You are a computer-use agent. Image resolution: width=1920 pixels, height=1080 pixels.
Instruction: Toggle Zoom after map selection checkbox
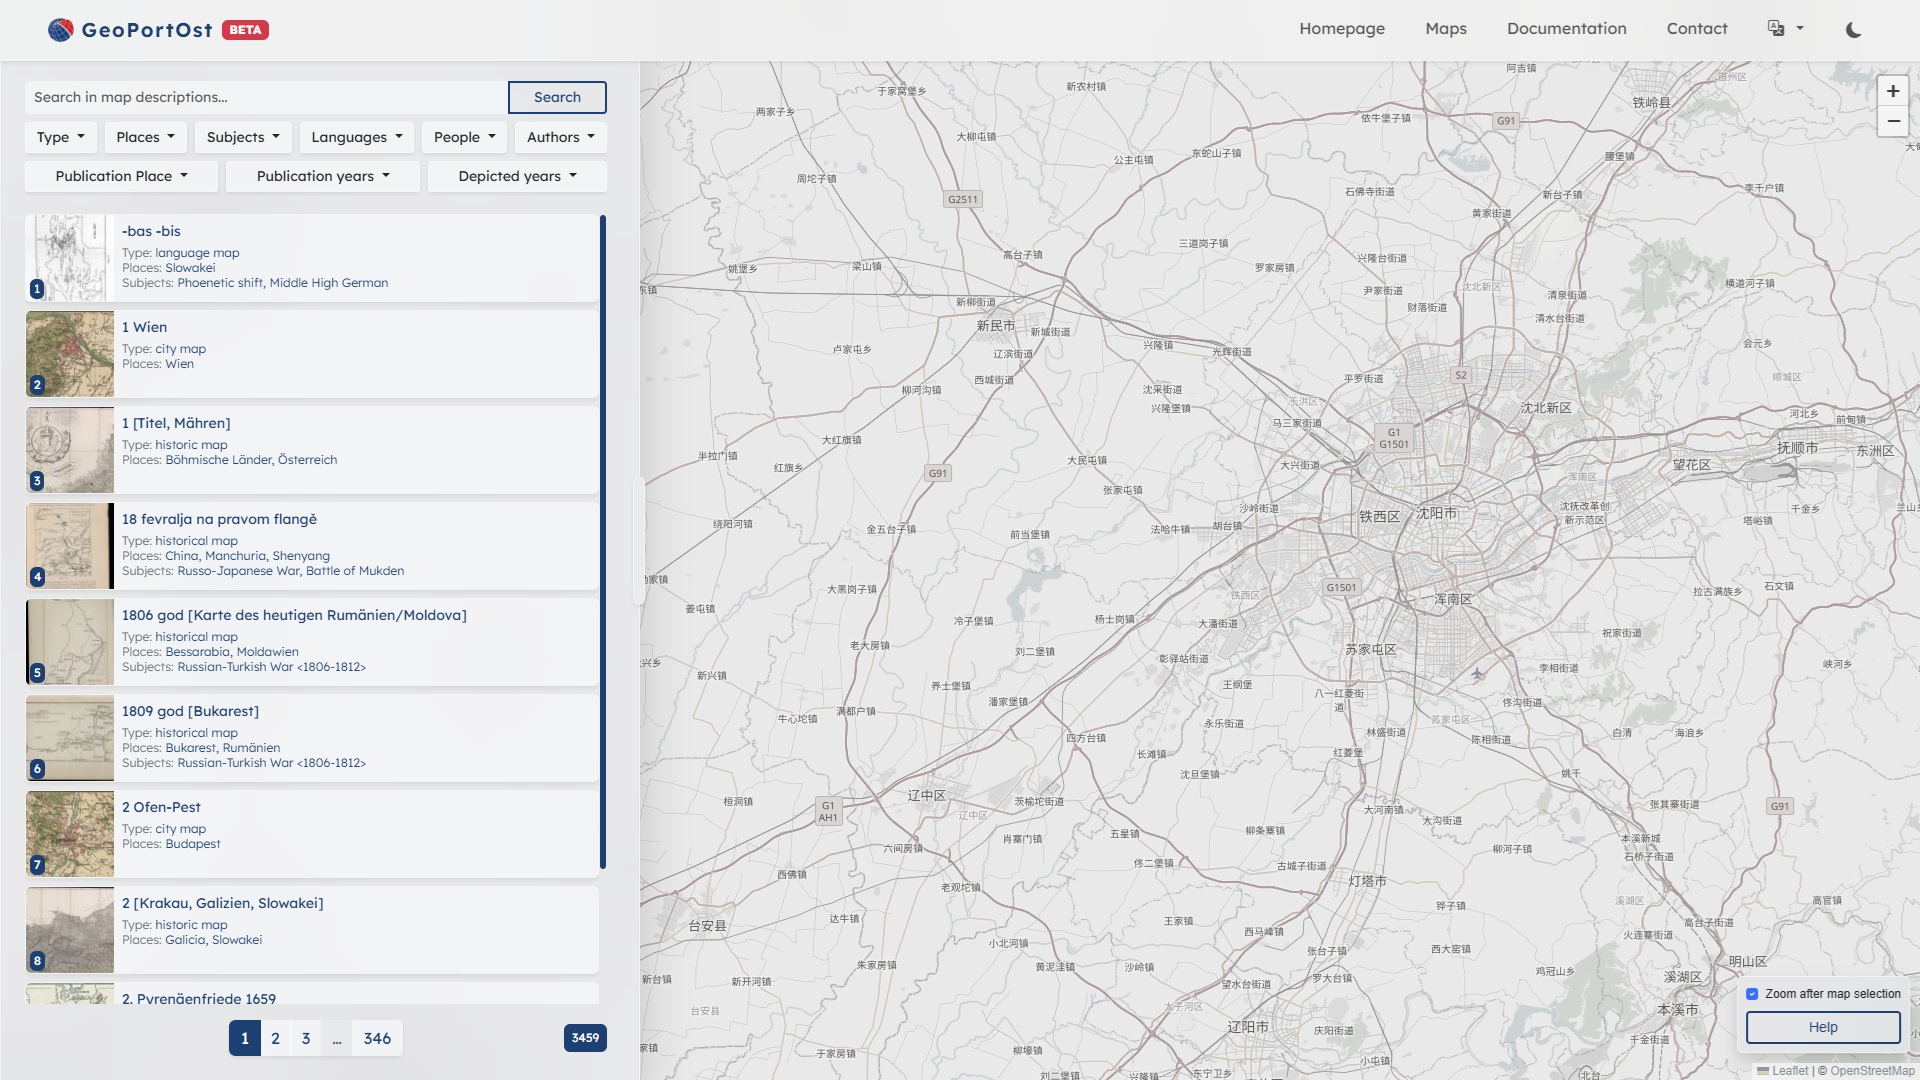point(1752,994)
